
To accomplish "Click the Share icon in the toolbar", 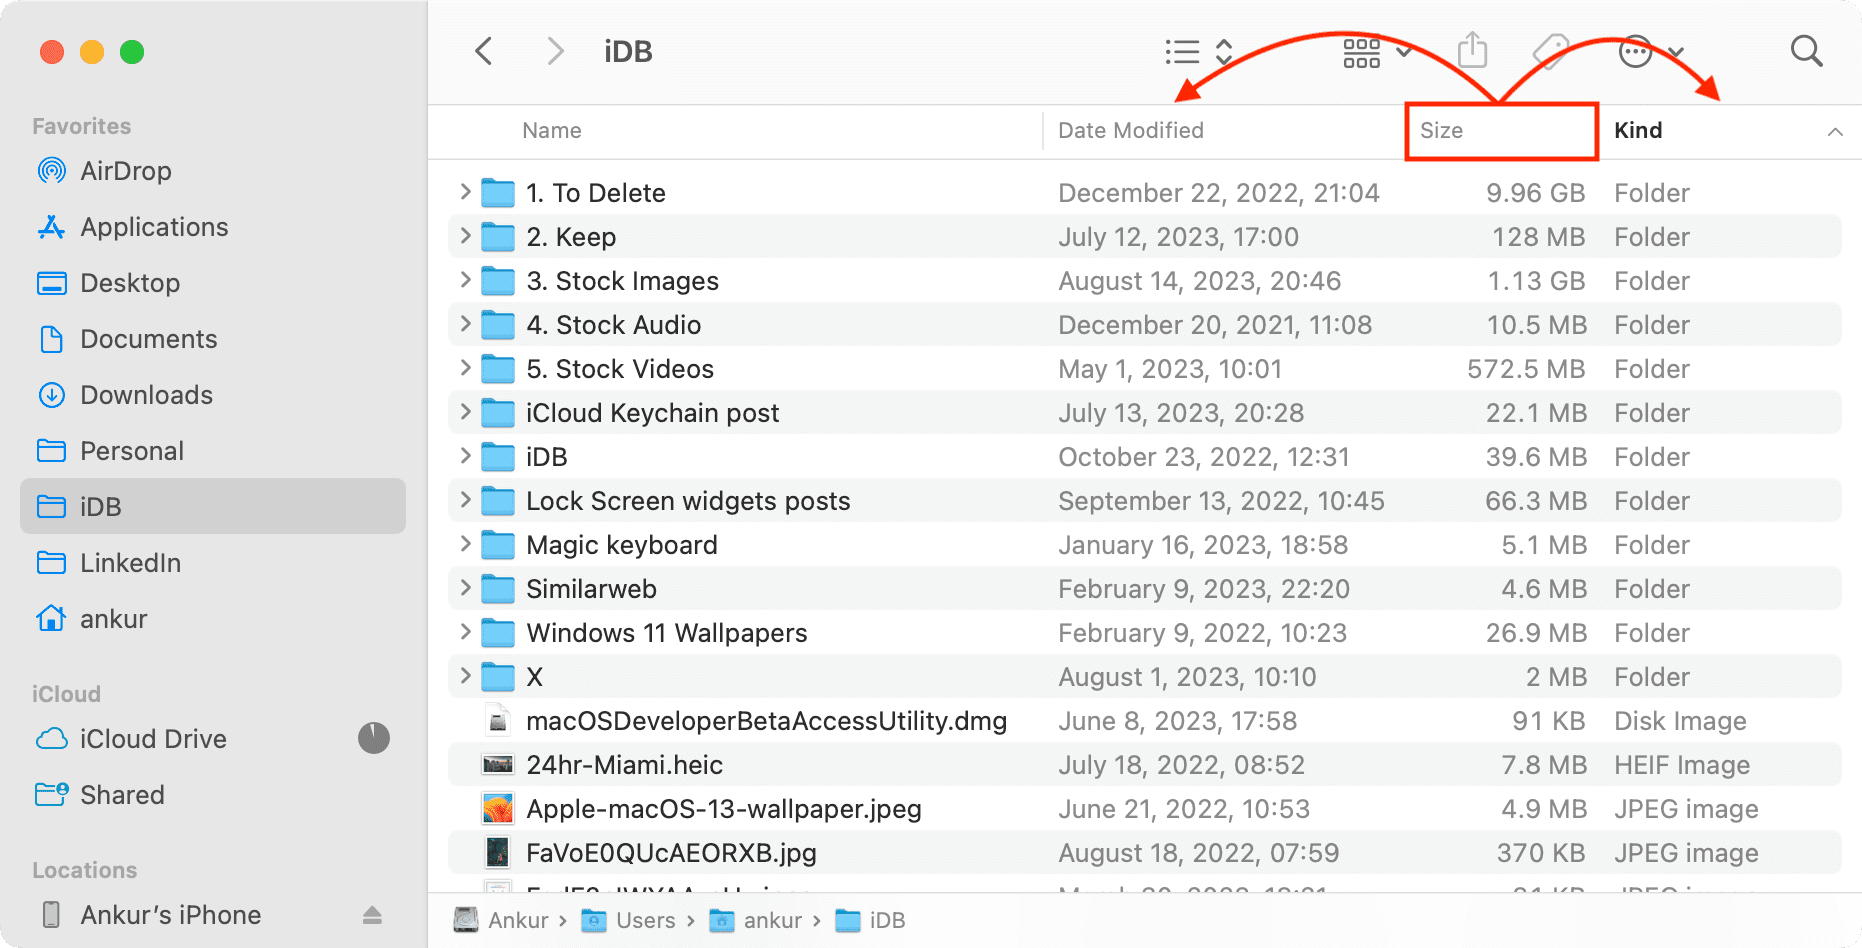I will tap(1472, 50).
